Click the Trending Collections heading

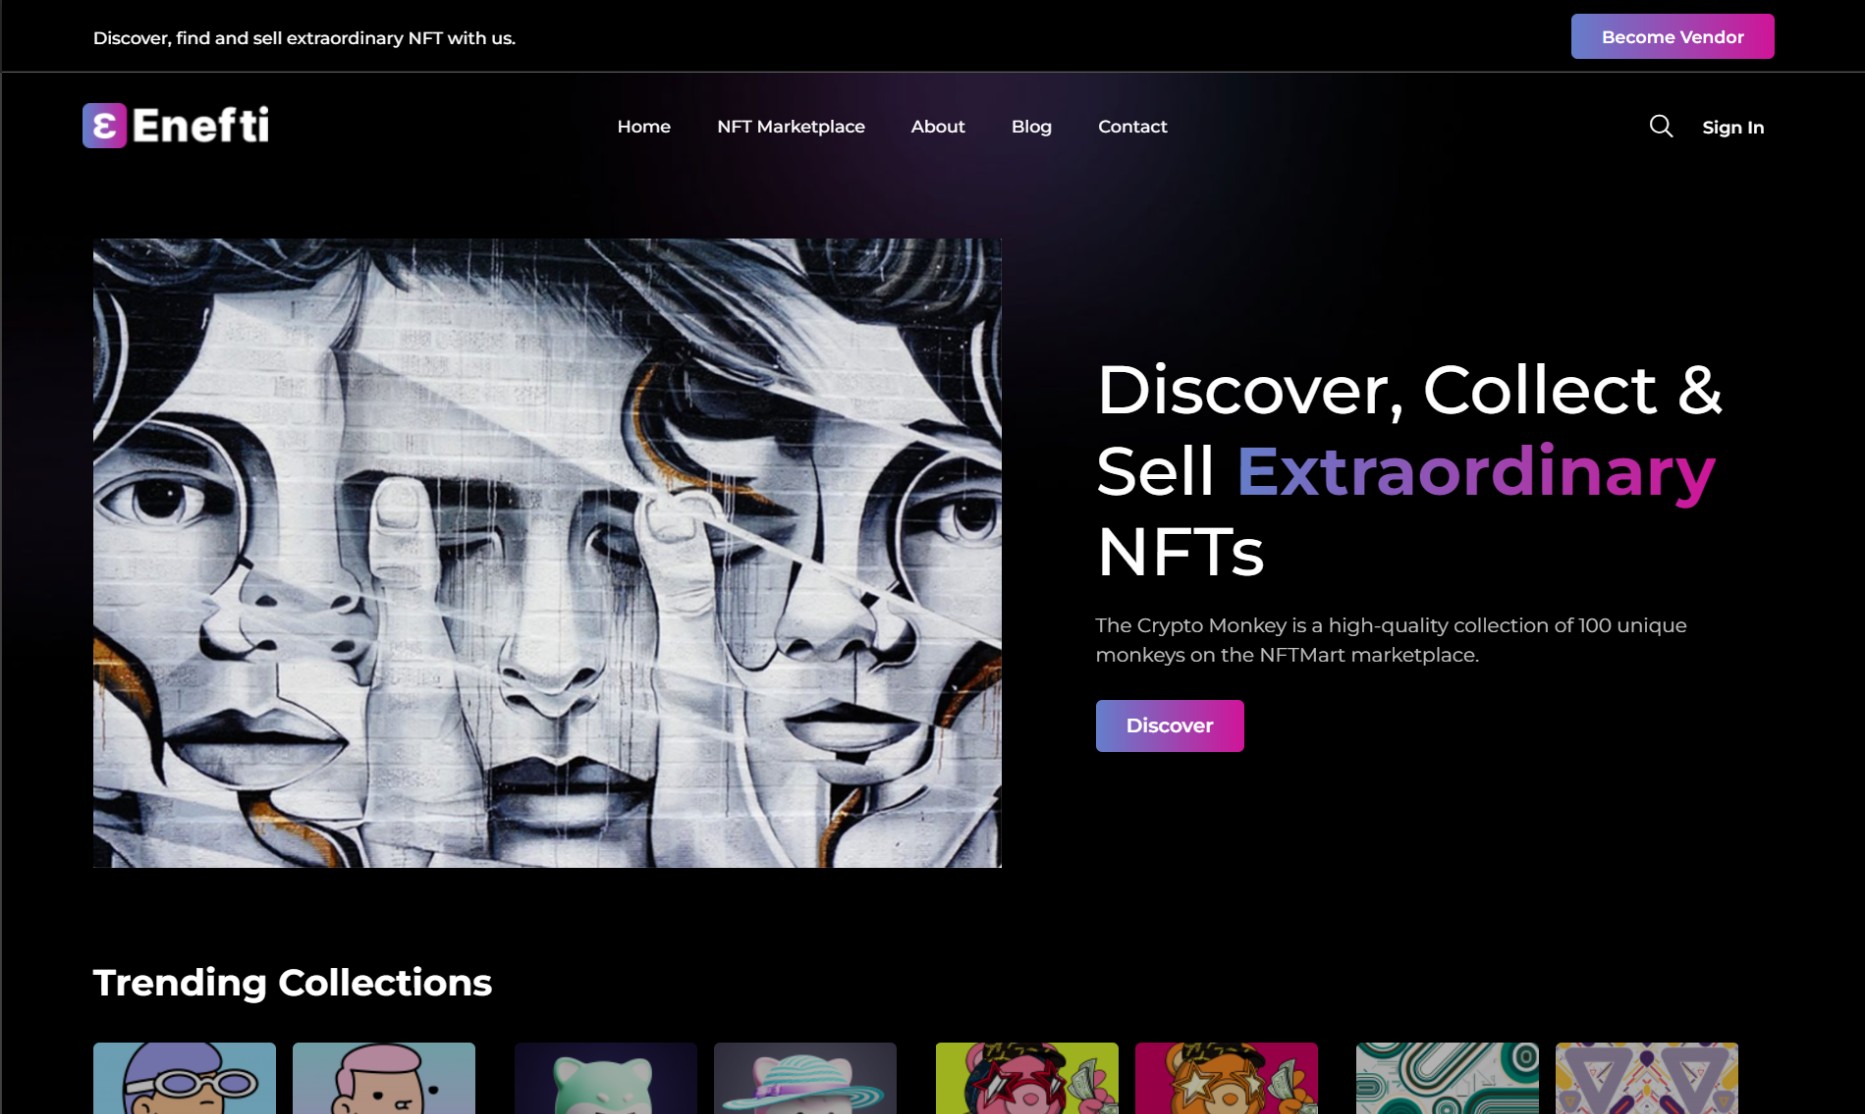[292, 982]
